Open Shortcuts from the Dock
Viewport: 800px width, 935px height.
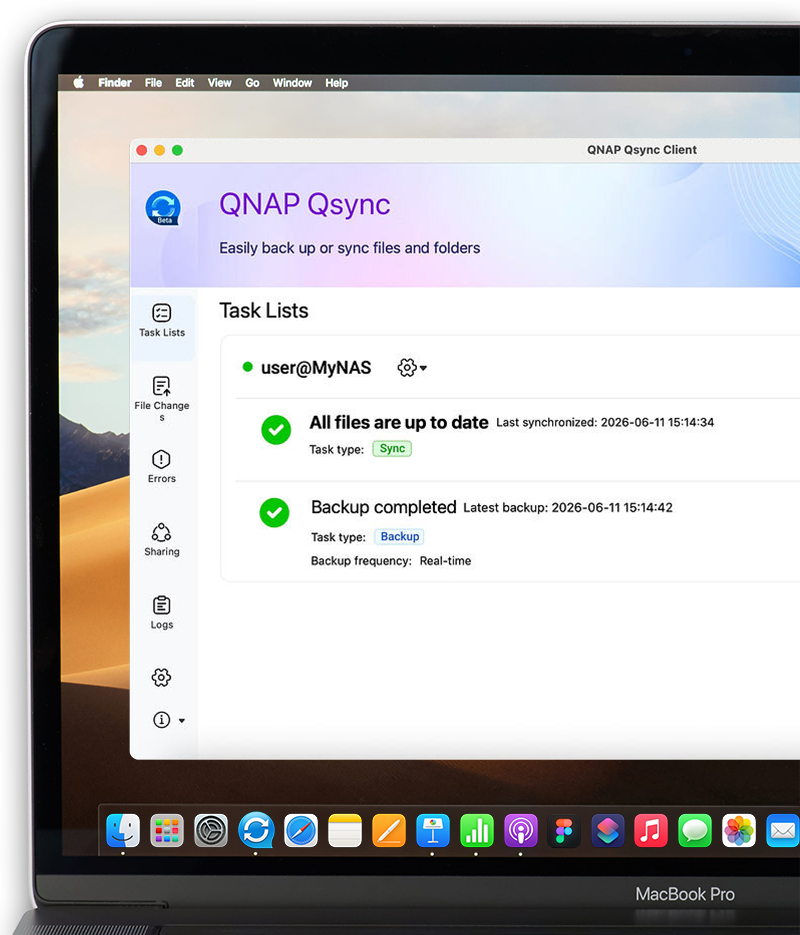coord(607,830)
